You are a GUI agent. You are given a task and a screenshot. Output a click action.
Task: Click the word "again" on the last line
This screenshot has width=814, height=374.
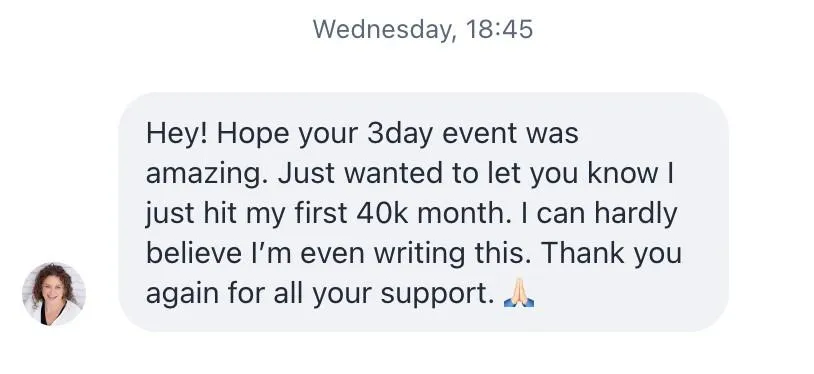tap(182, 296)
